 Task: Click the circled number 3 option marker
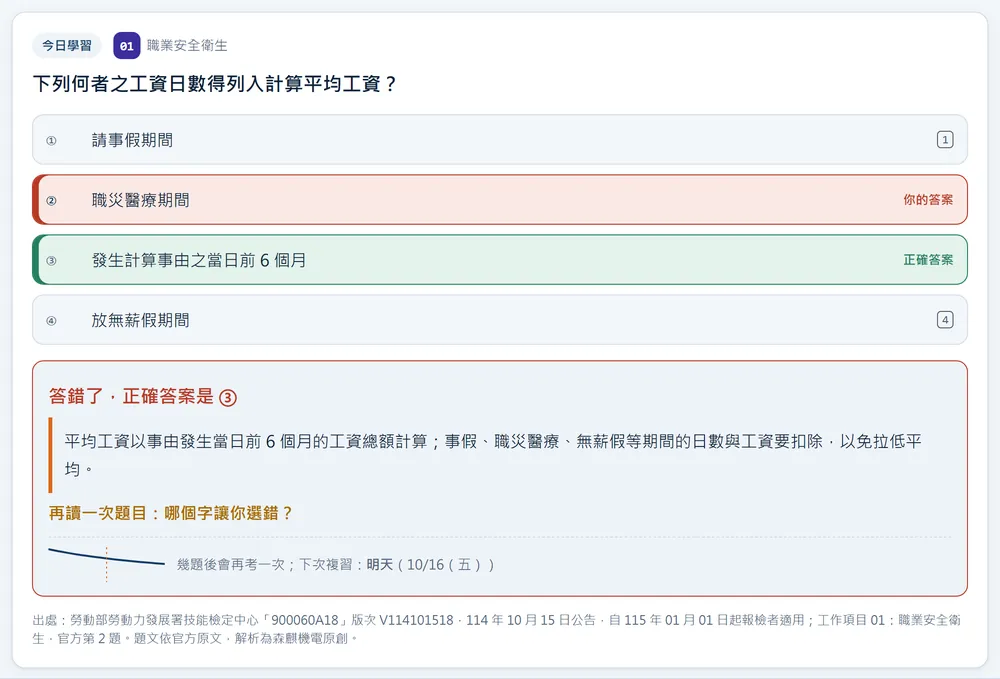tap(52, 260)
